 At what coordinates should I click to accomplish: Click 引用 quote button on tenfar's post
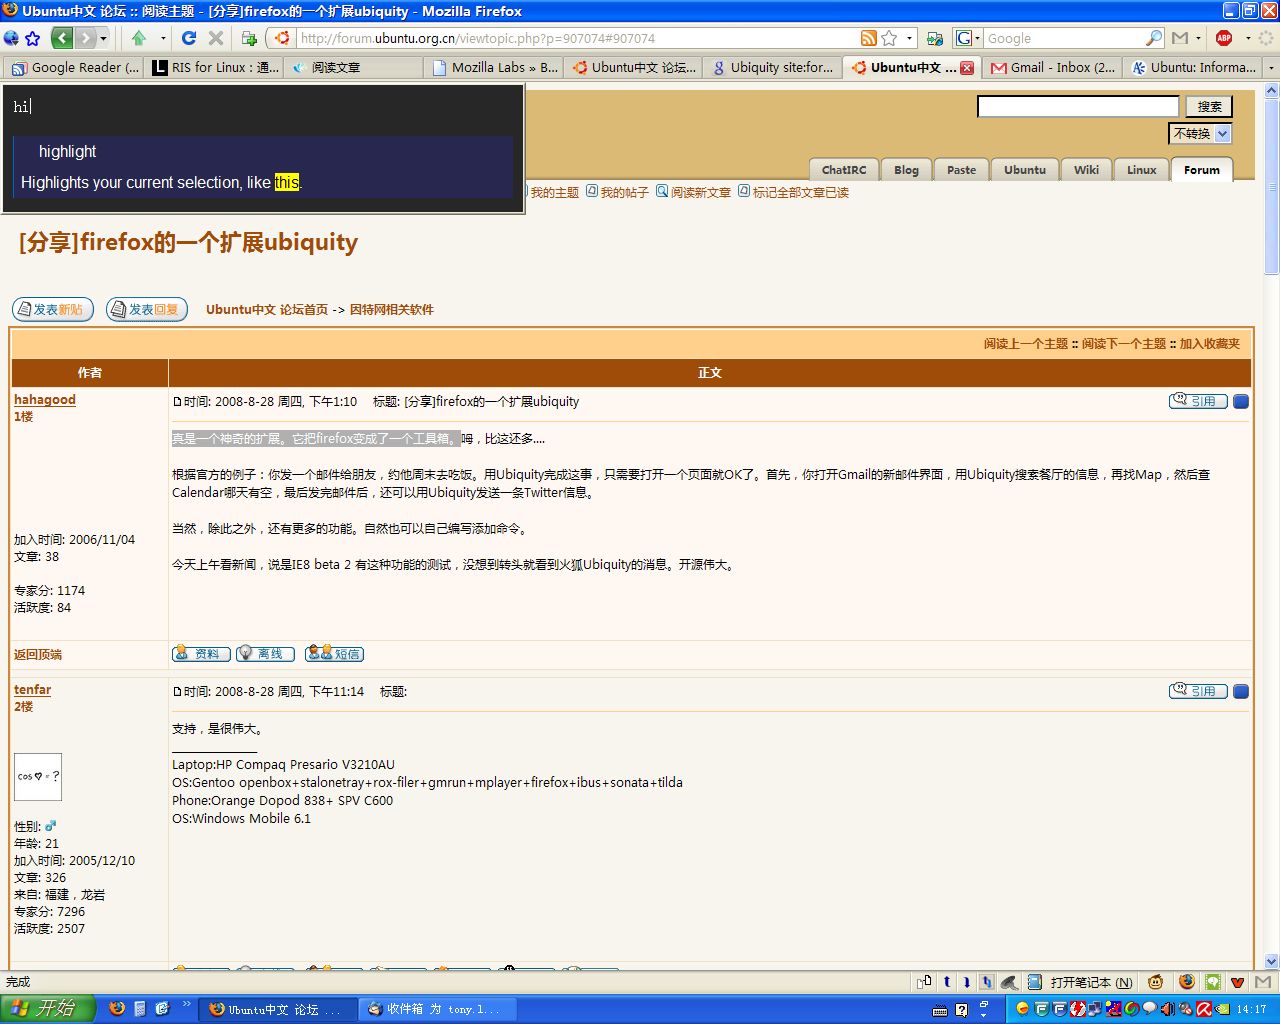tap(1198, 691)
